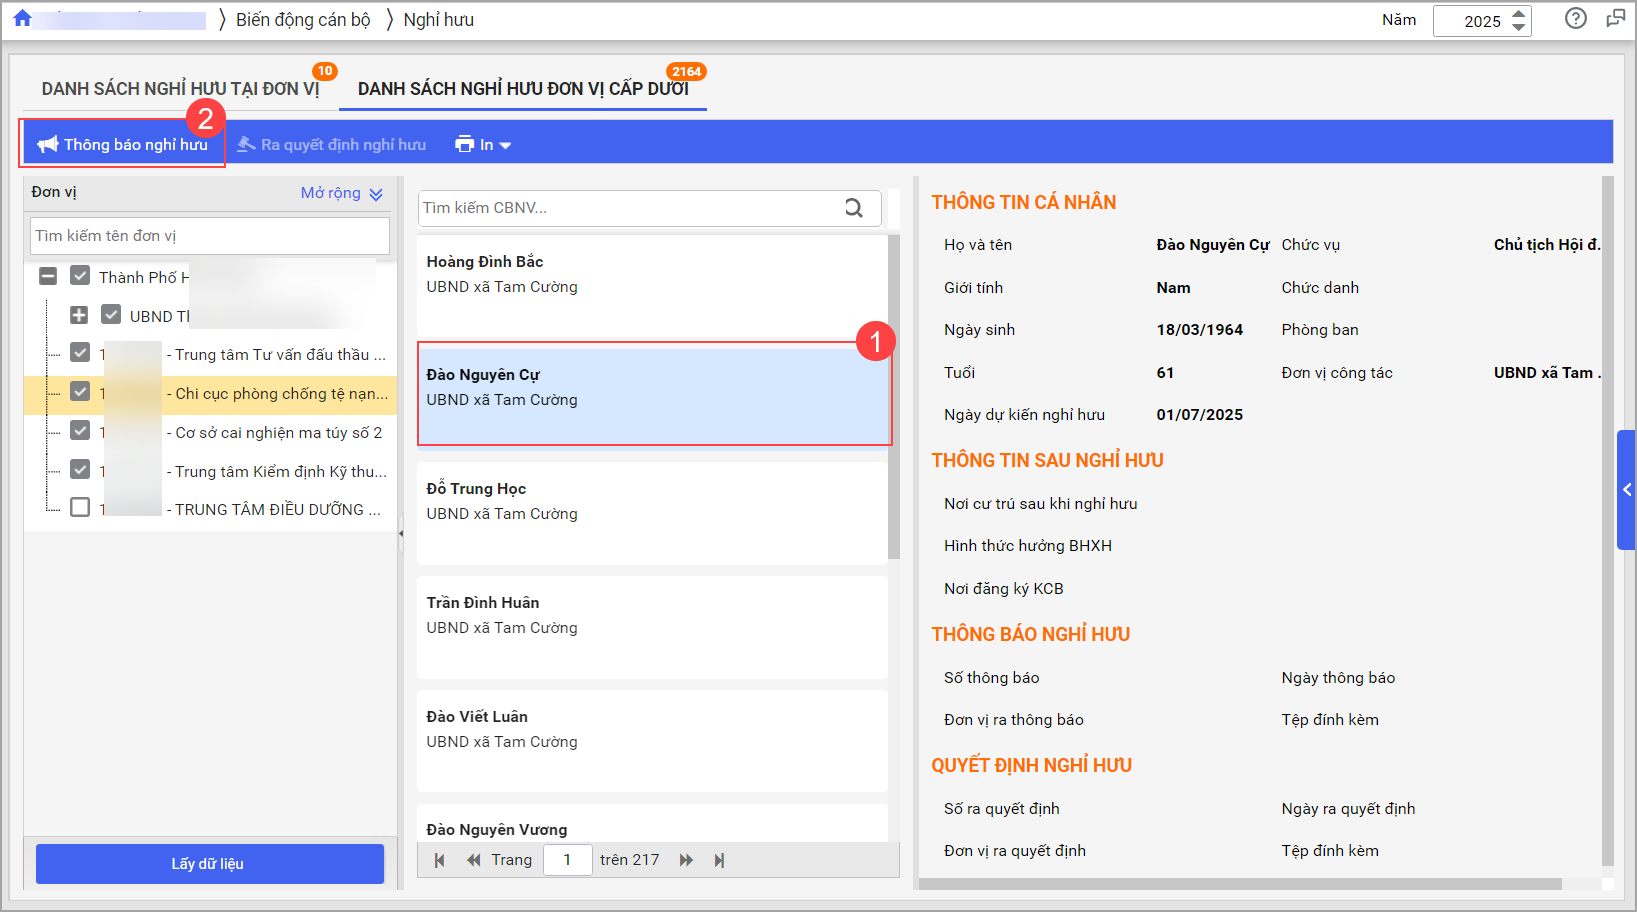
Task: Go to the previous page of list
Action: point(474,860)
